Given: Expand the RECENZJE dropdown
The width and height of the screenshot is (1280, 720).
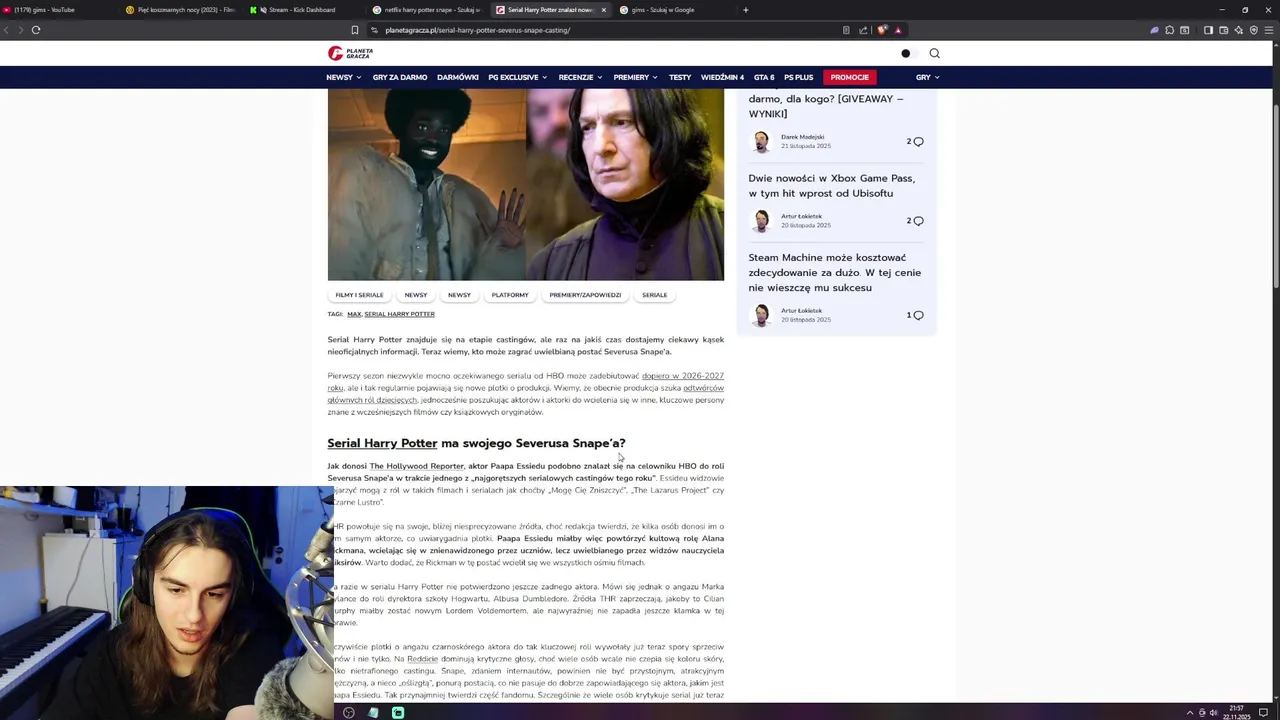Looking at the screenshot, I should pos(580,77).
